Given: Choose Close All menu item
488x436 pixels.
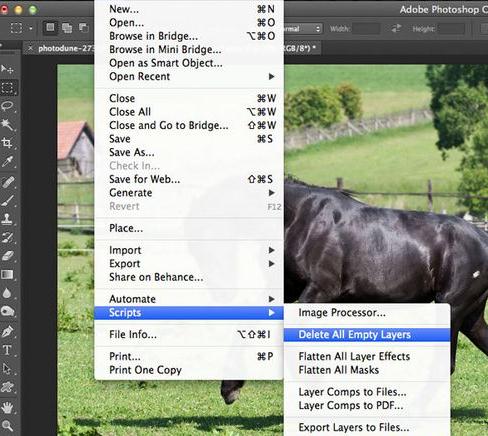Looking at the screenshot, I should point(189,112).
